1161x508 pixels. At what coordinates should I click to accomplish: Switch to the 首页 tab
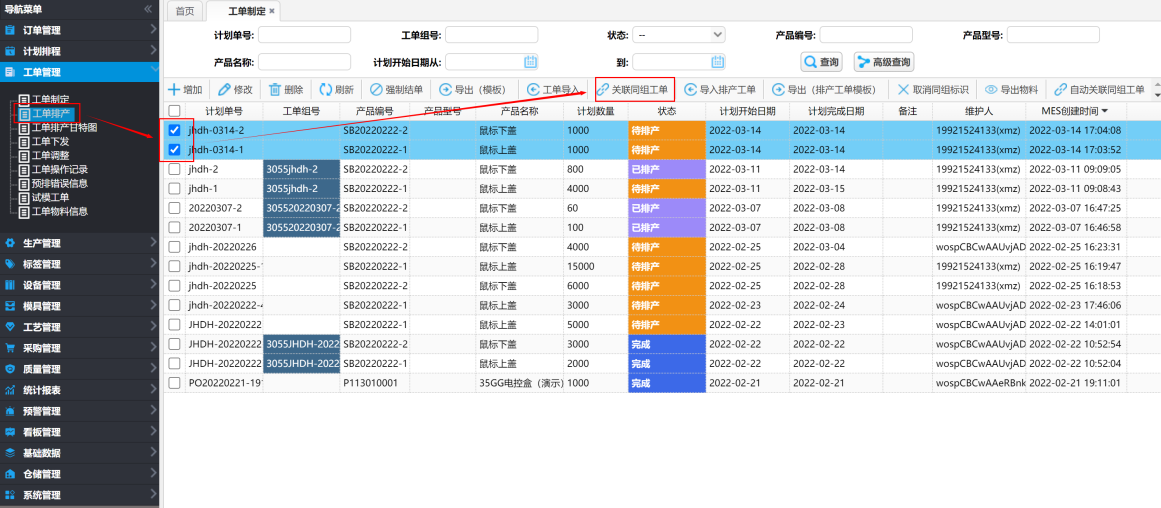pos(185,11)
